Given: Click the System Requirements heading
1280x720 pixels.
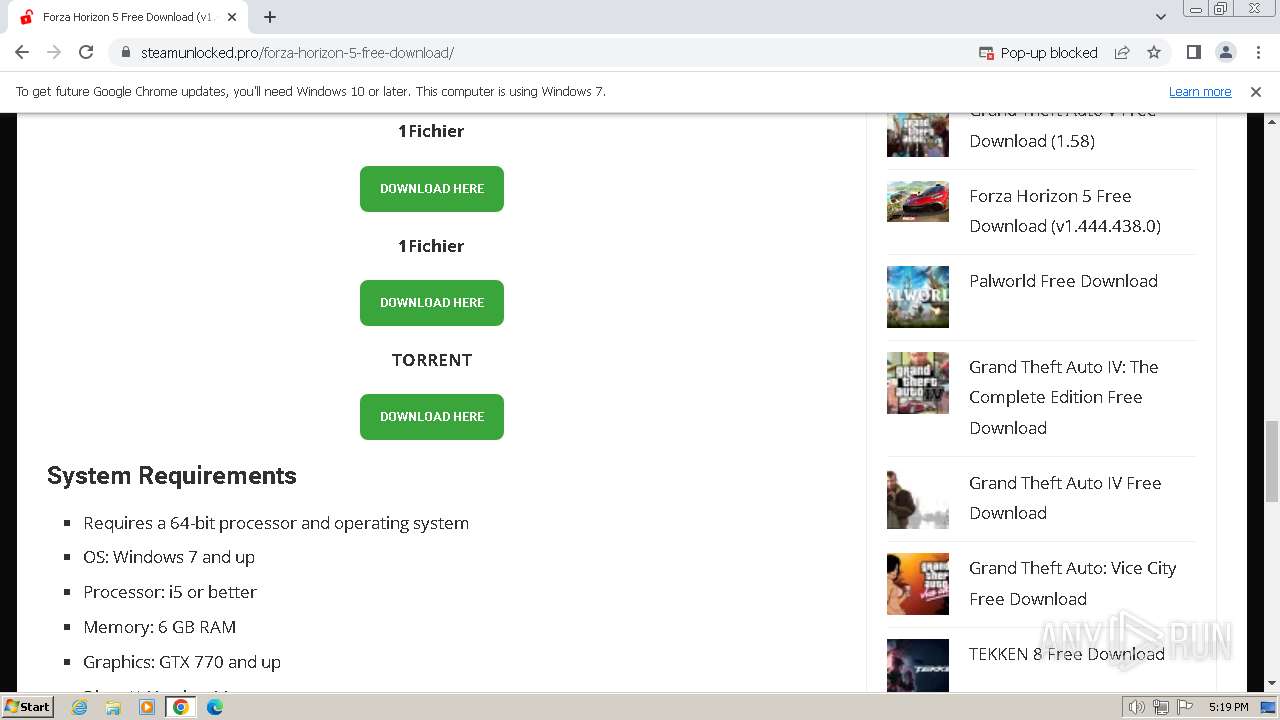Looking at the screenshot, I should (x=172, y=475).
